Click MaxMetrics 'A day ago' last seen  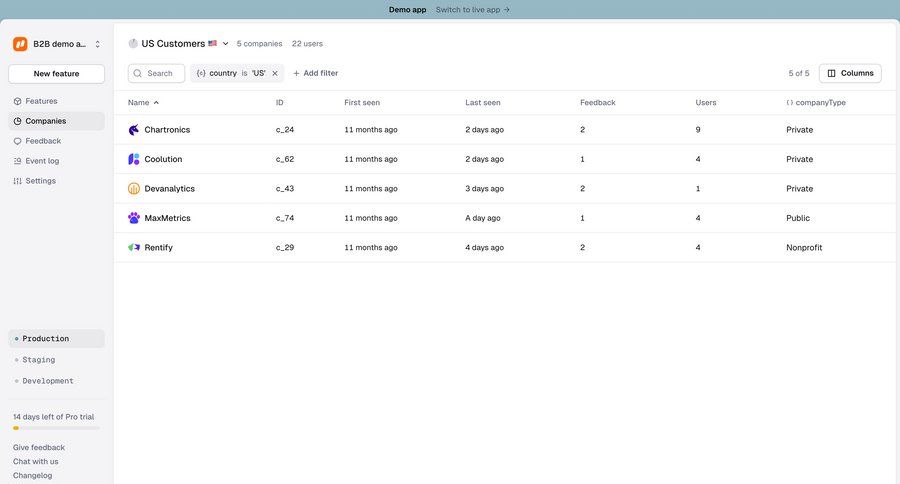tap(483, 218)
